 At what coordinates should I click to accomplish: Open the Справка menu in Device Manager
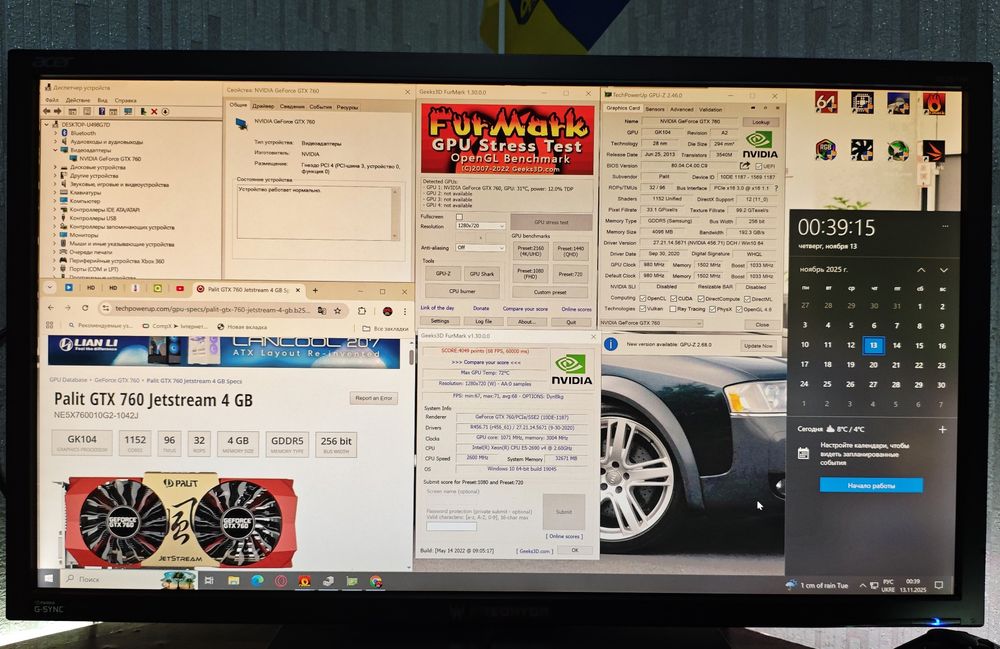(x=126, y=100)
